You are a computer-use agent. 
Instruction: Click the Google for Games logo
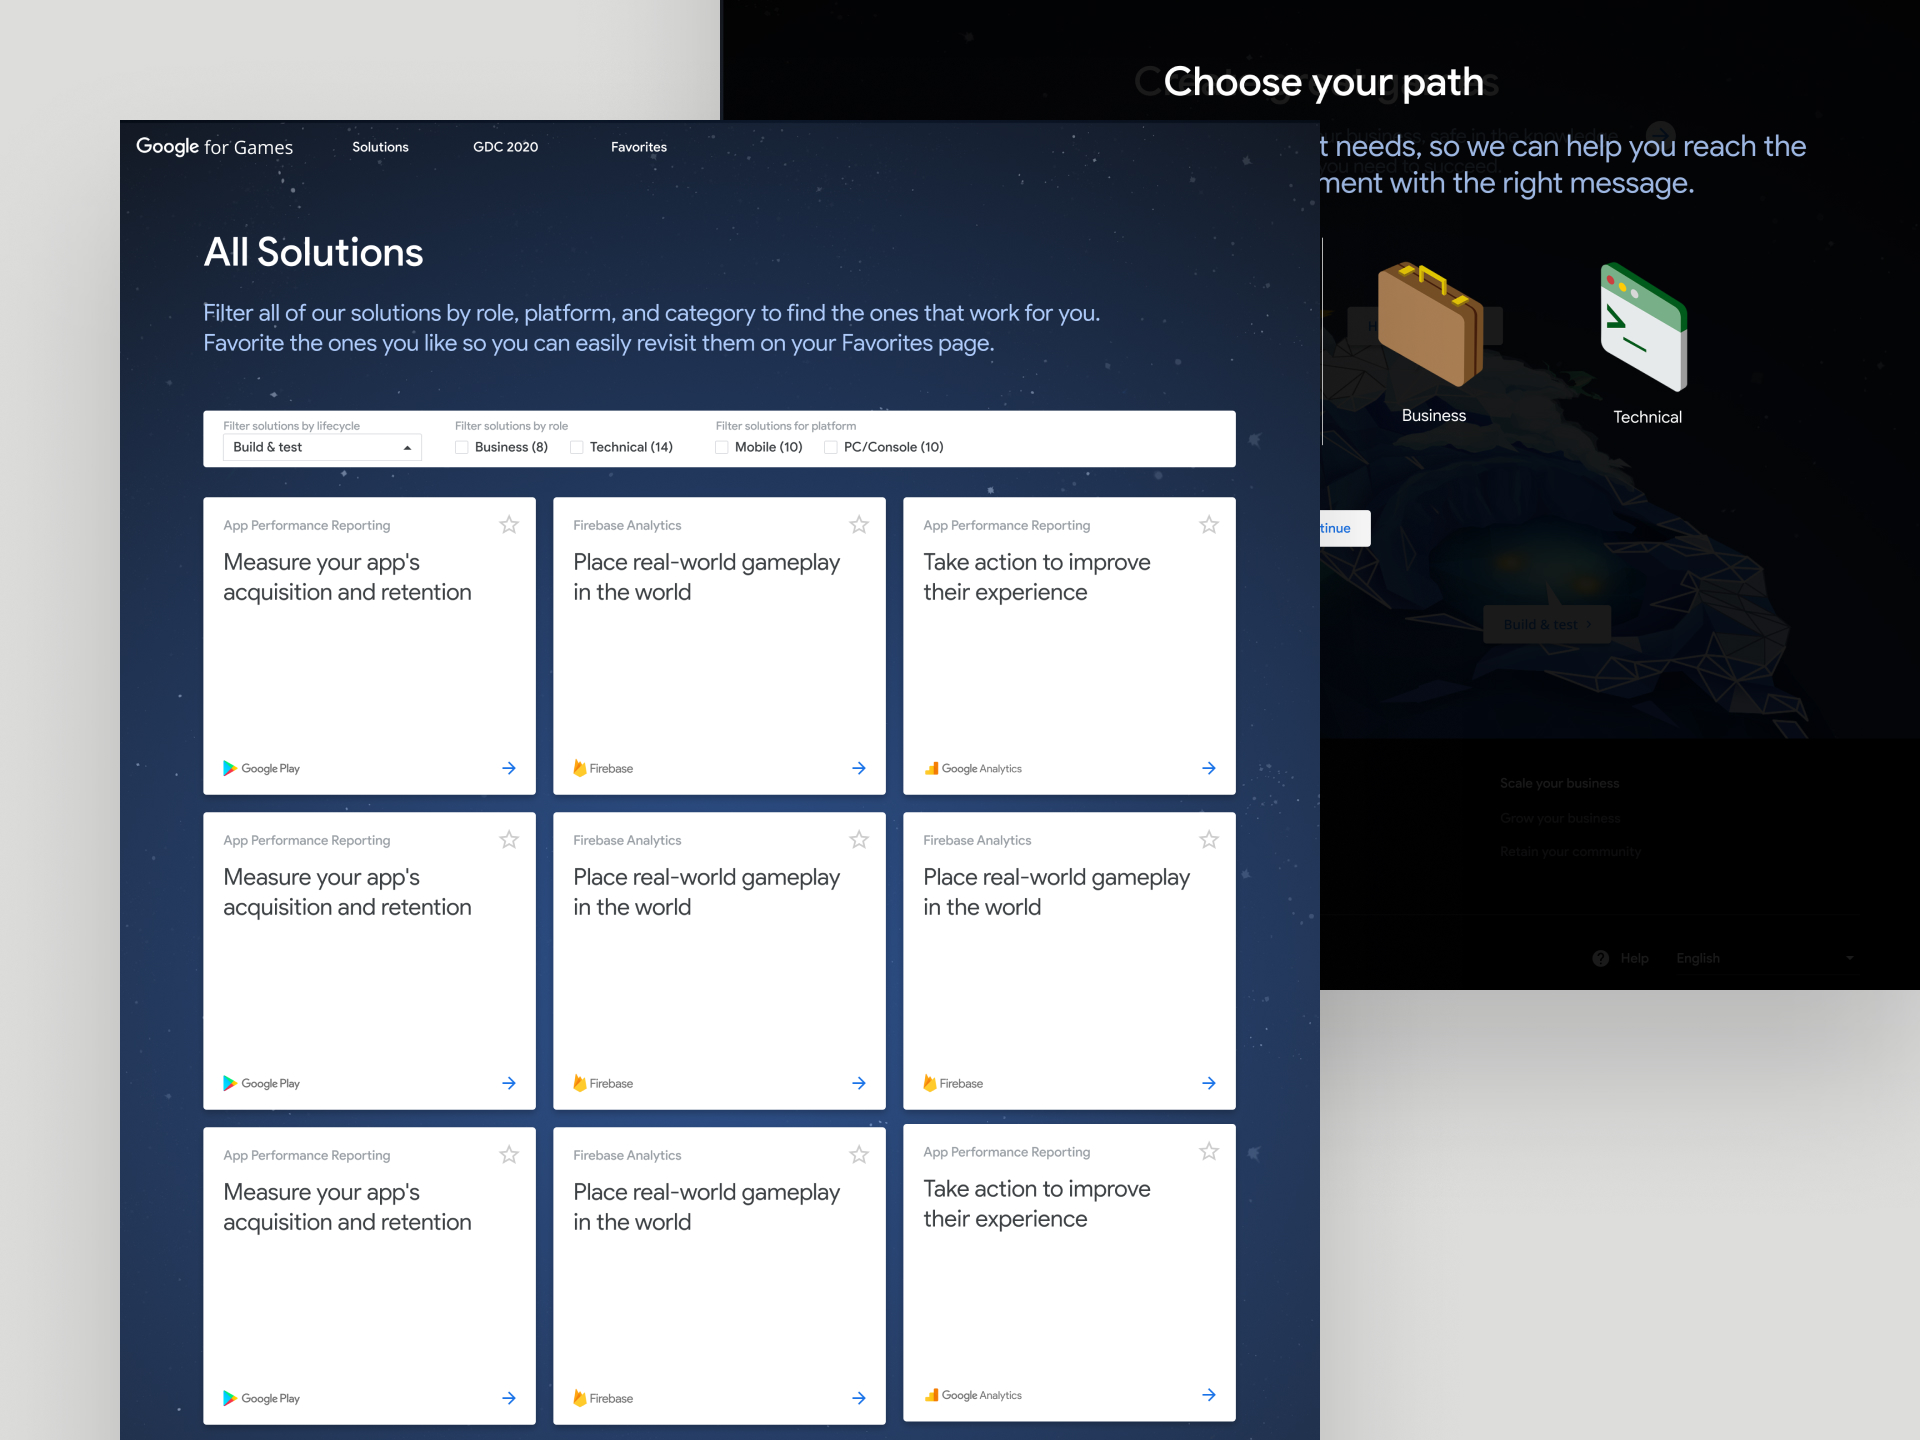click(x=214, y=147)
